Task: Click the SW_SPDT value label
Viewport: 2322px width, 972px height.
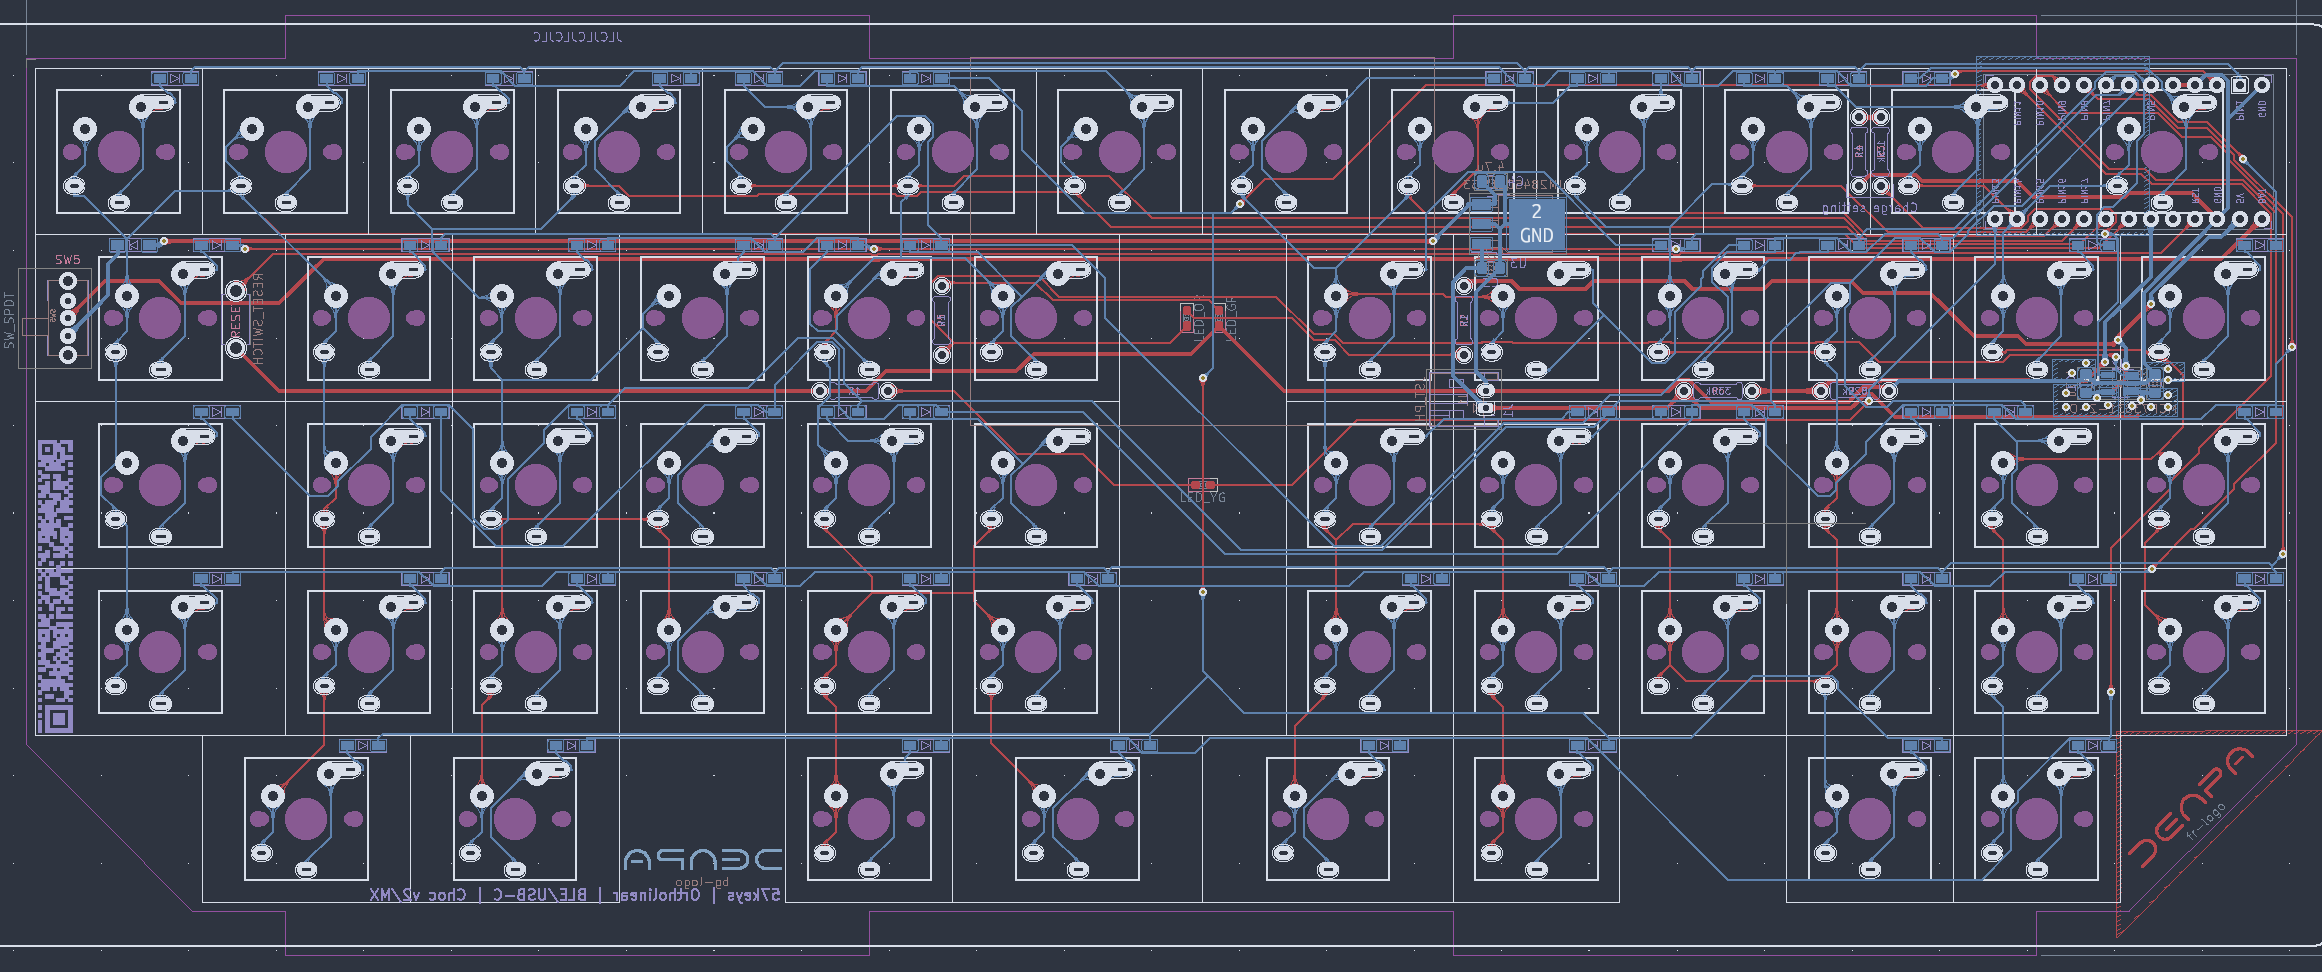Action: click(10, 320)
